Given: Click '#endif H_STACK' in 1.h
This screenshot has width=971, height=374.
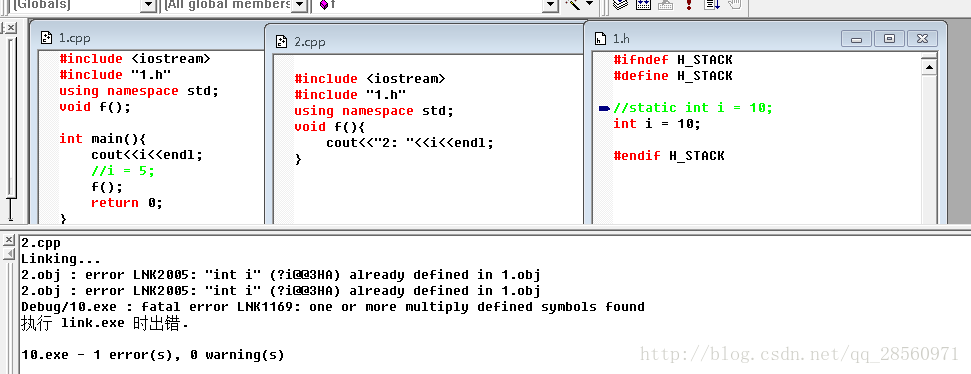Looking at the screenshot, I should [669, 155].
